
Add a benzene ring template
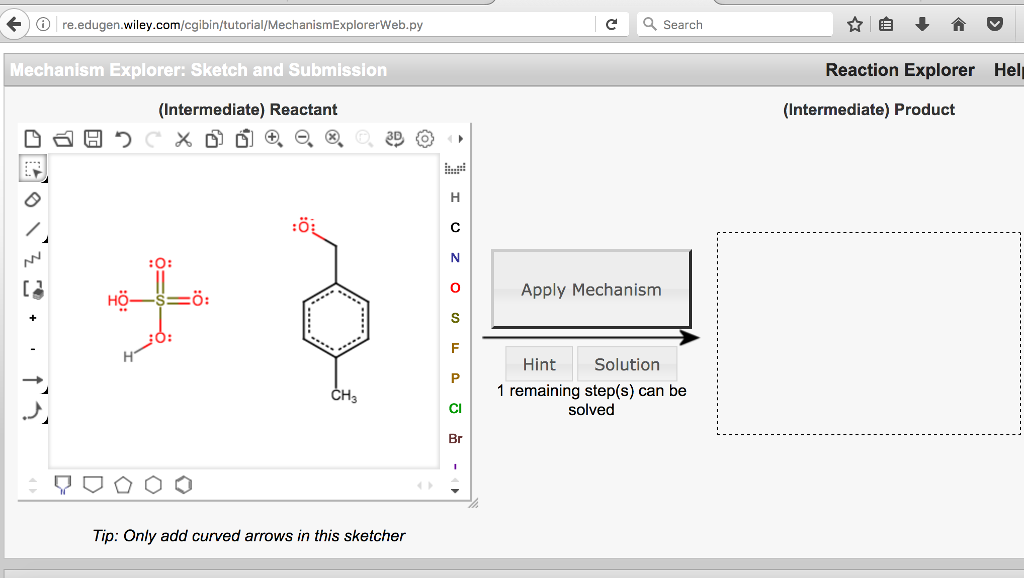tap(183, 485)
